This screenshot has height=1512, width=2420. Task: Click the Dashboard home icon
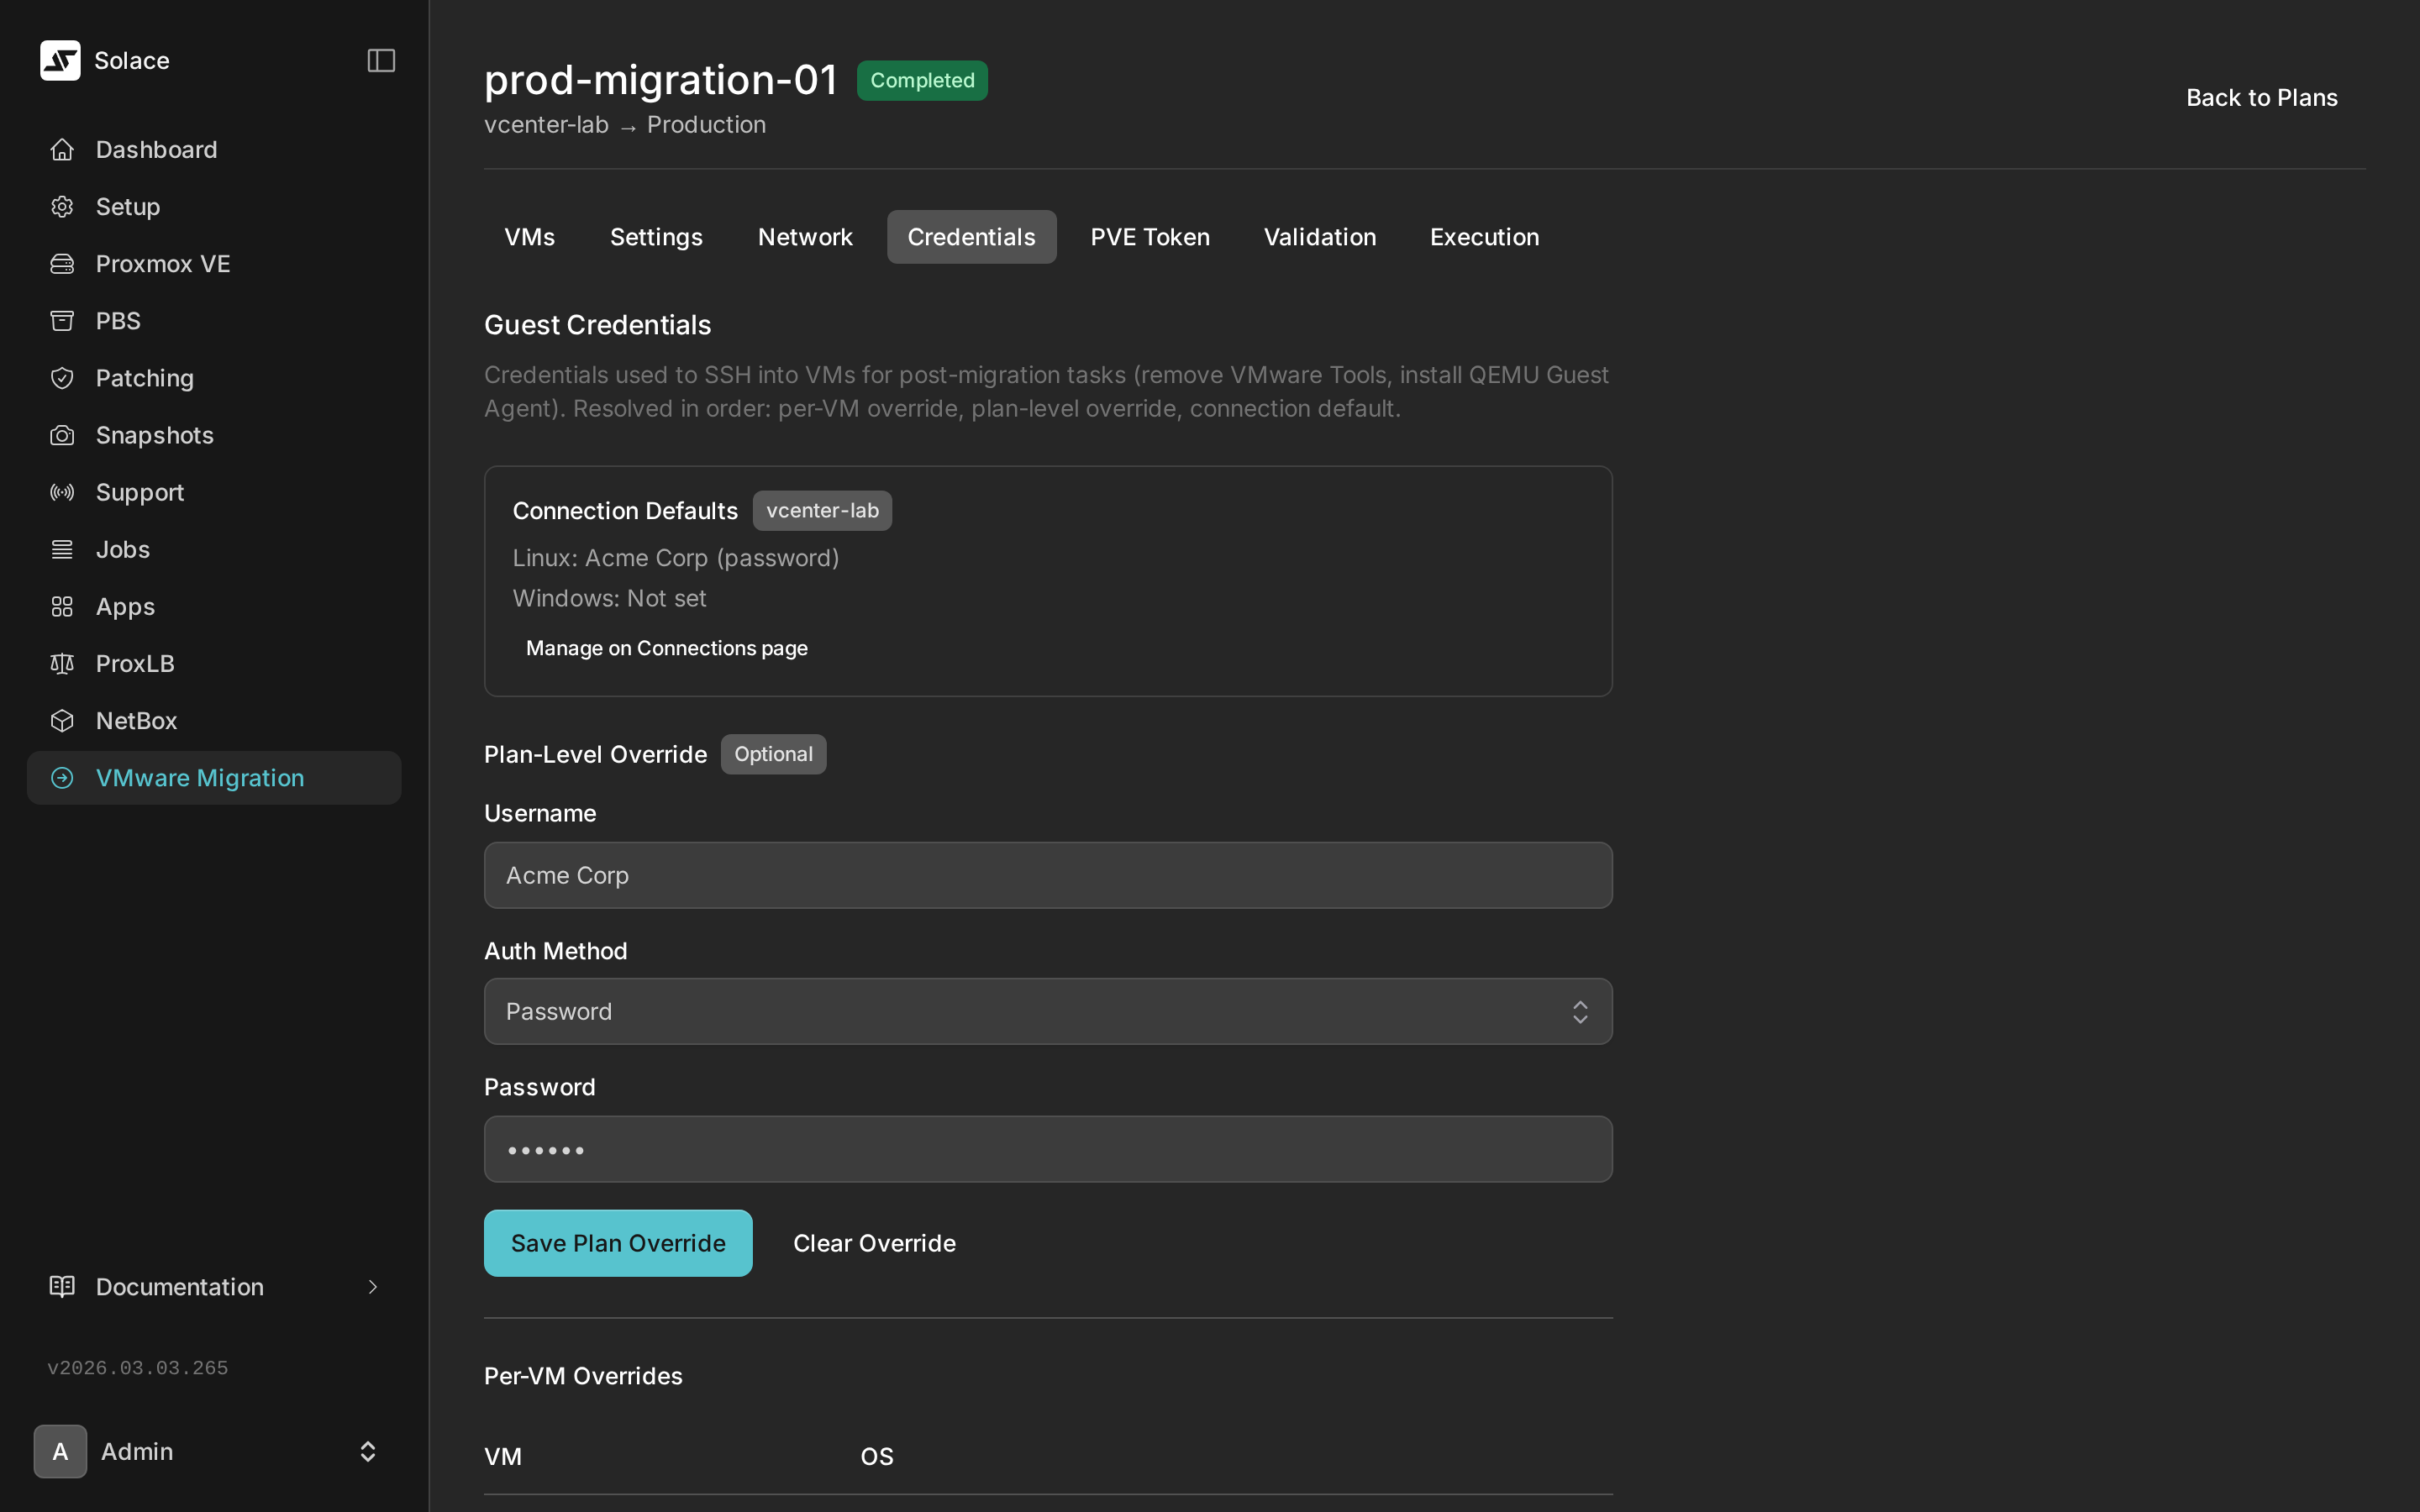pyautogui.click(x=62, y=149)
